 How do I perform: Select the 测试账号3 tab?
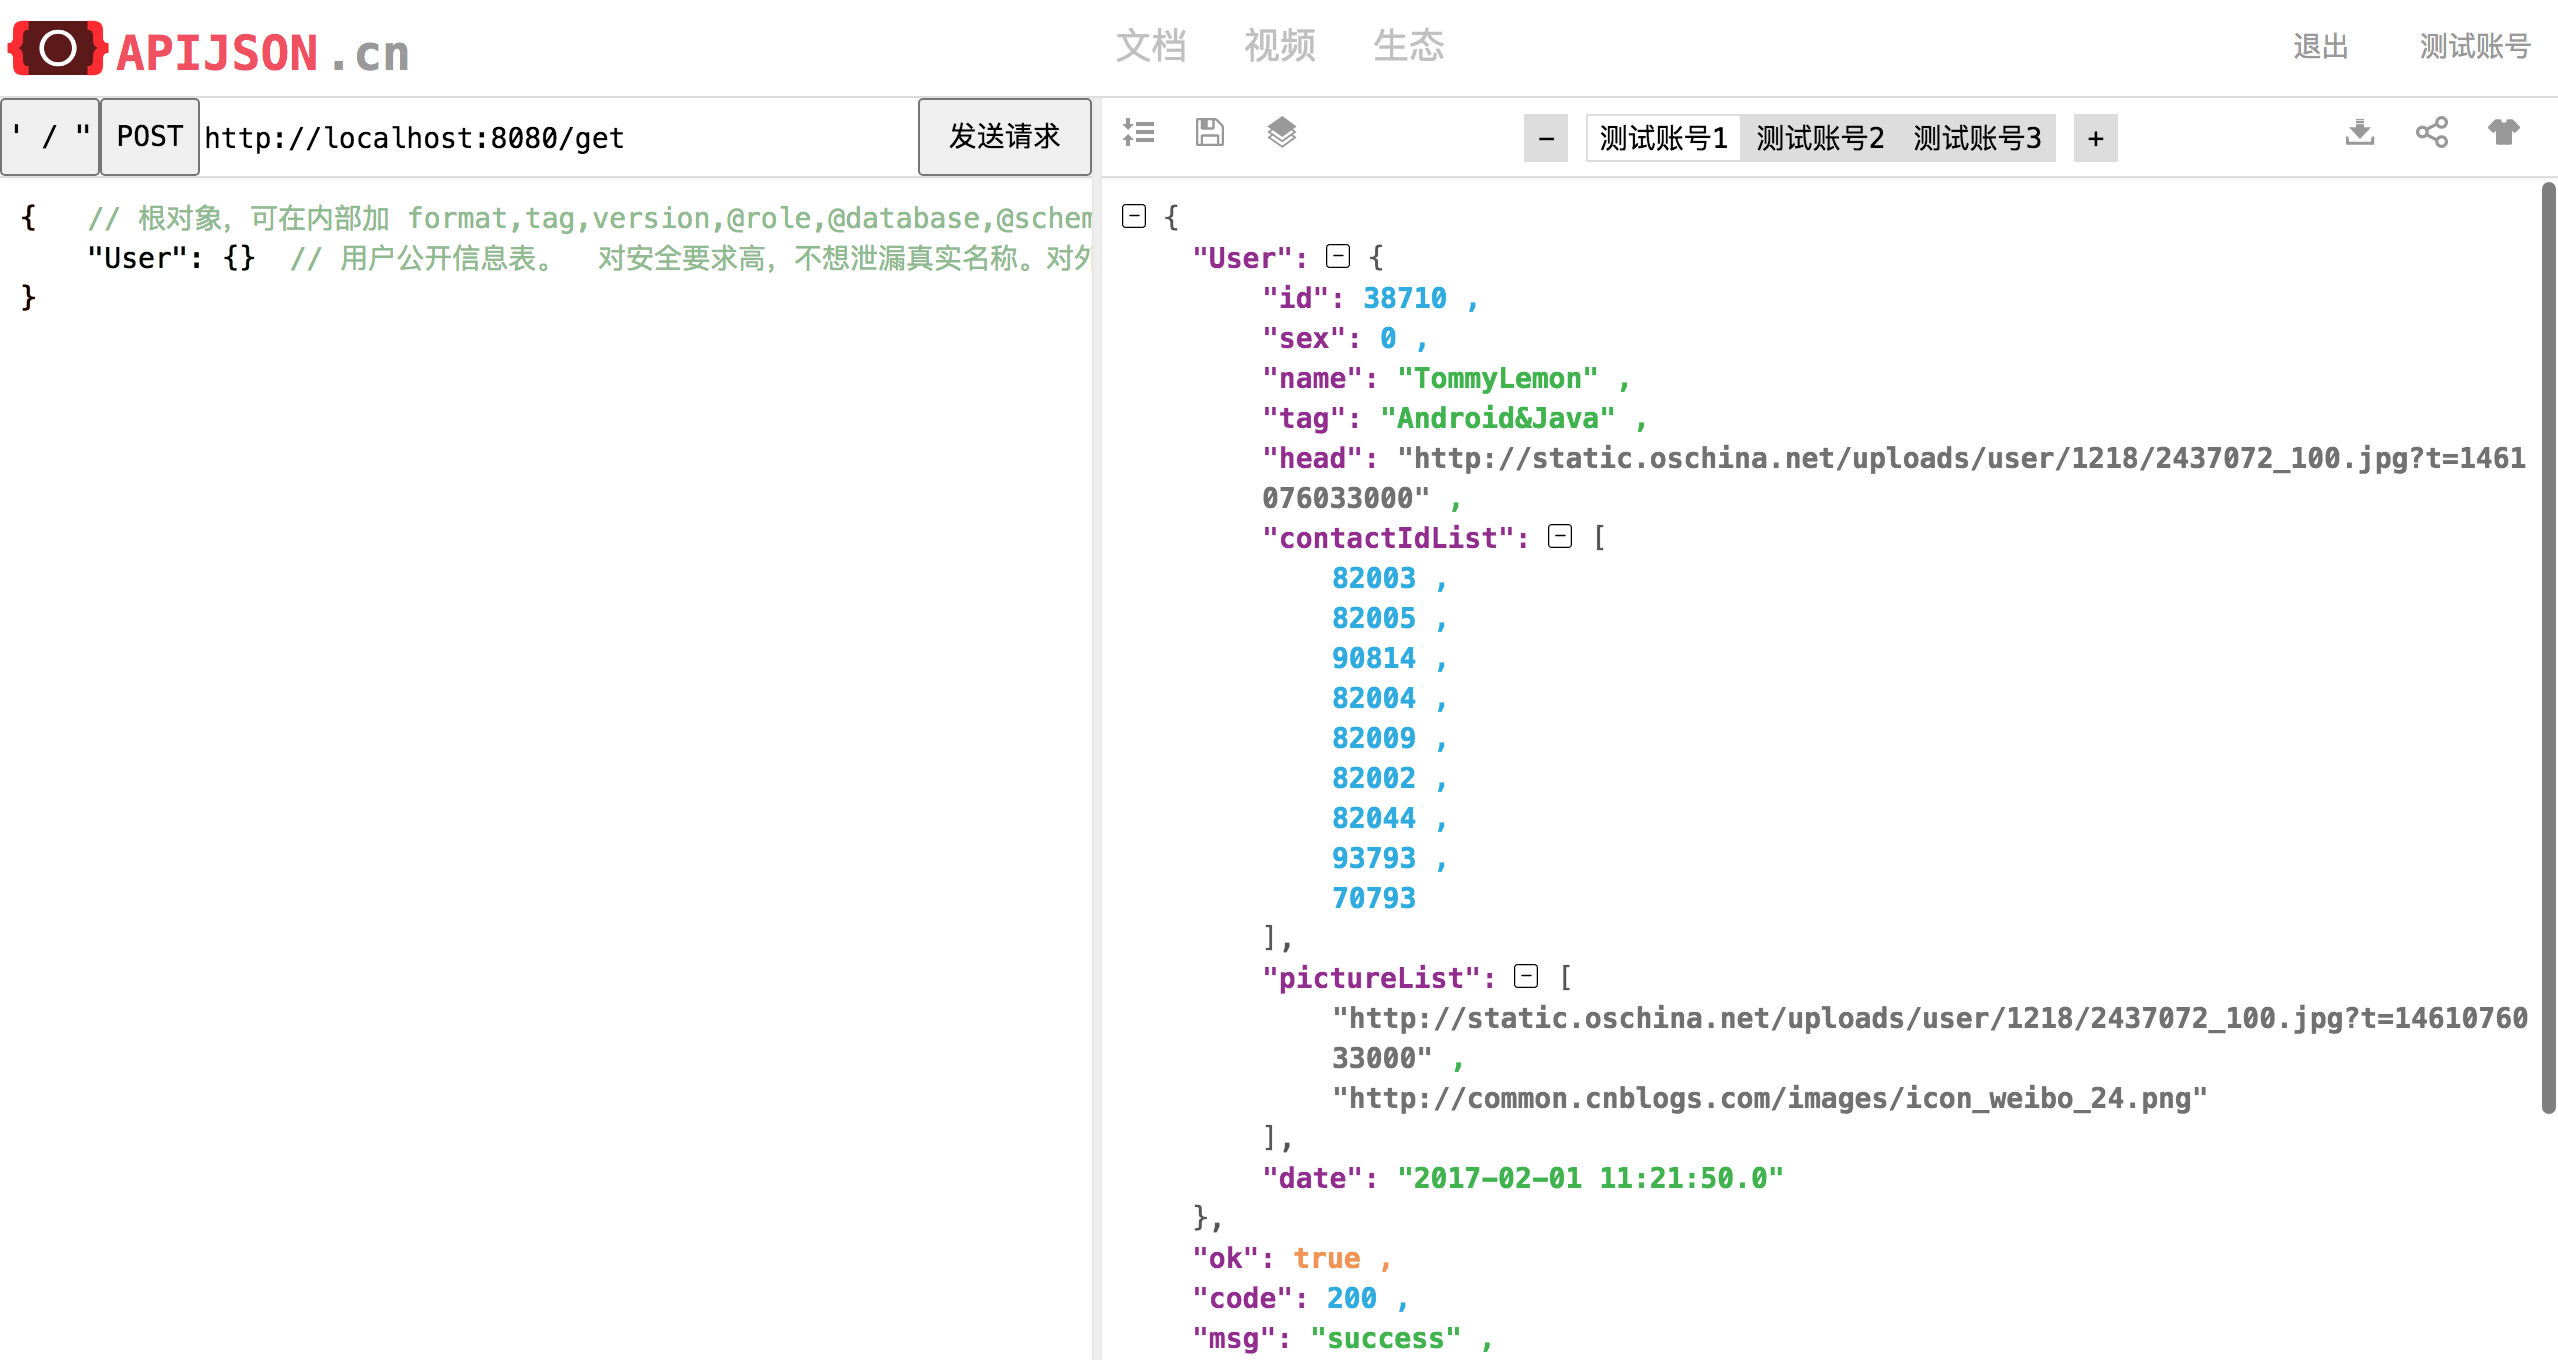click(x=1977, y=138)
